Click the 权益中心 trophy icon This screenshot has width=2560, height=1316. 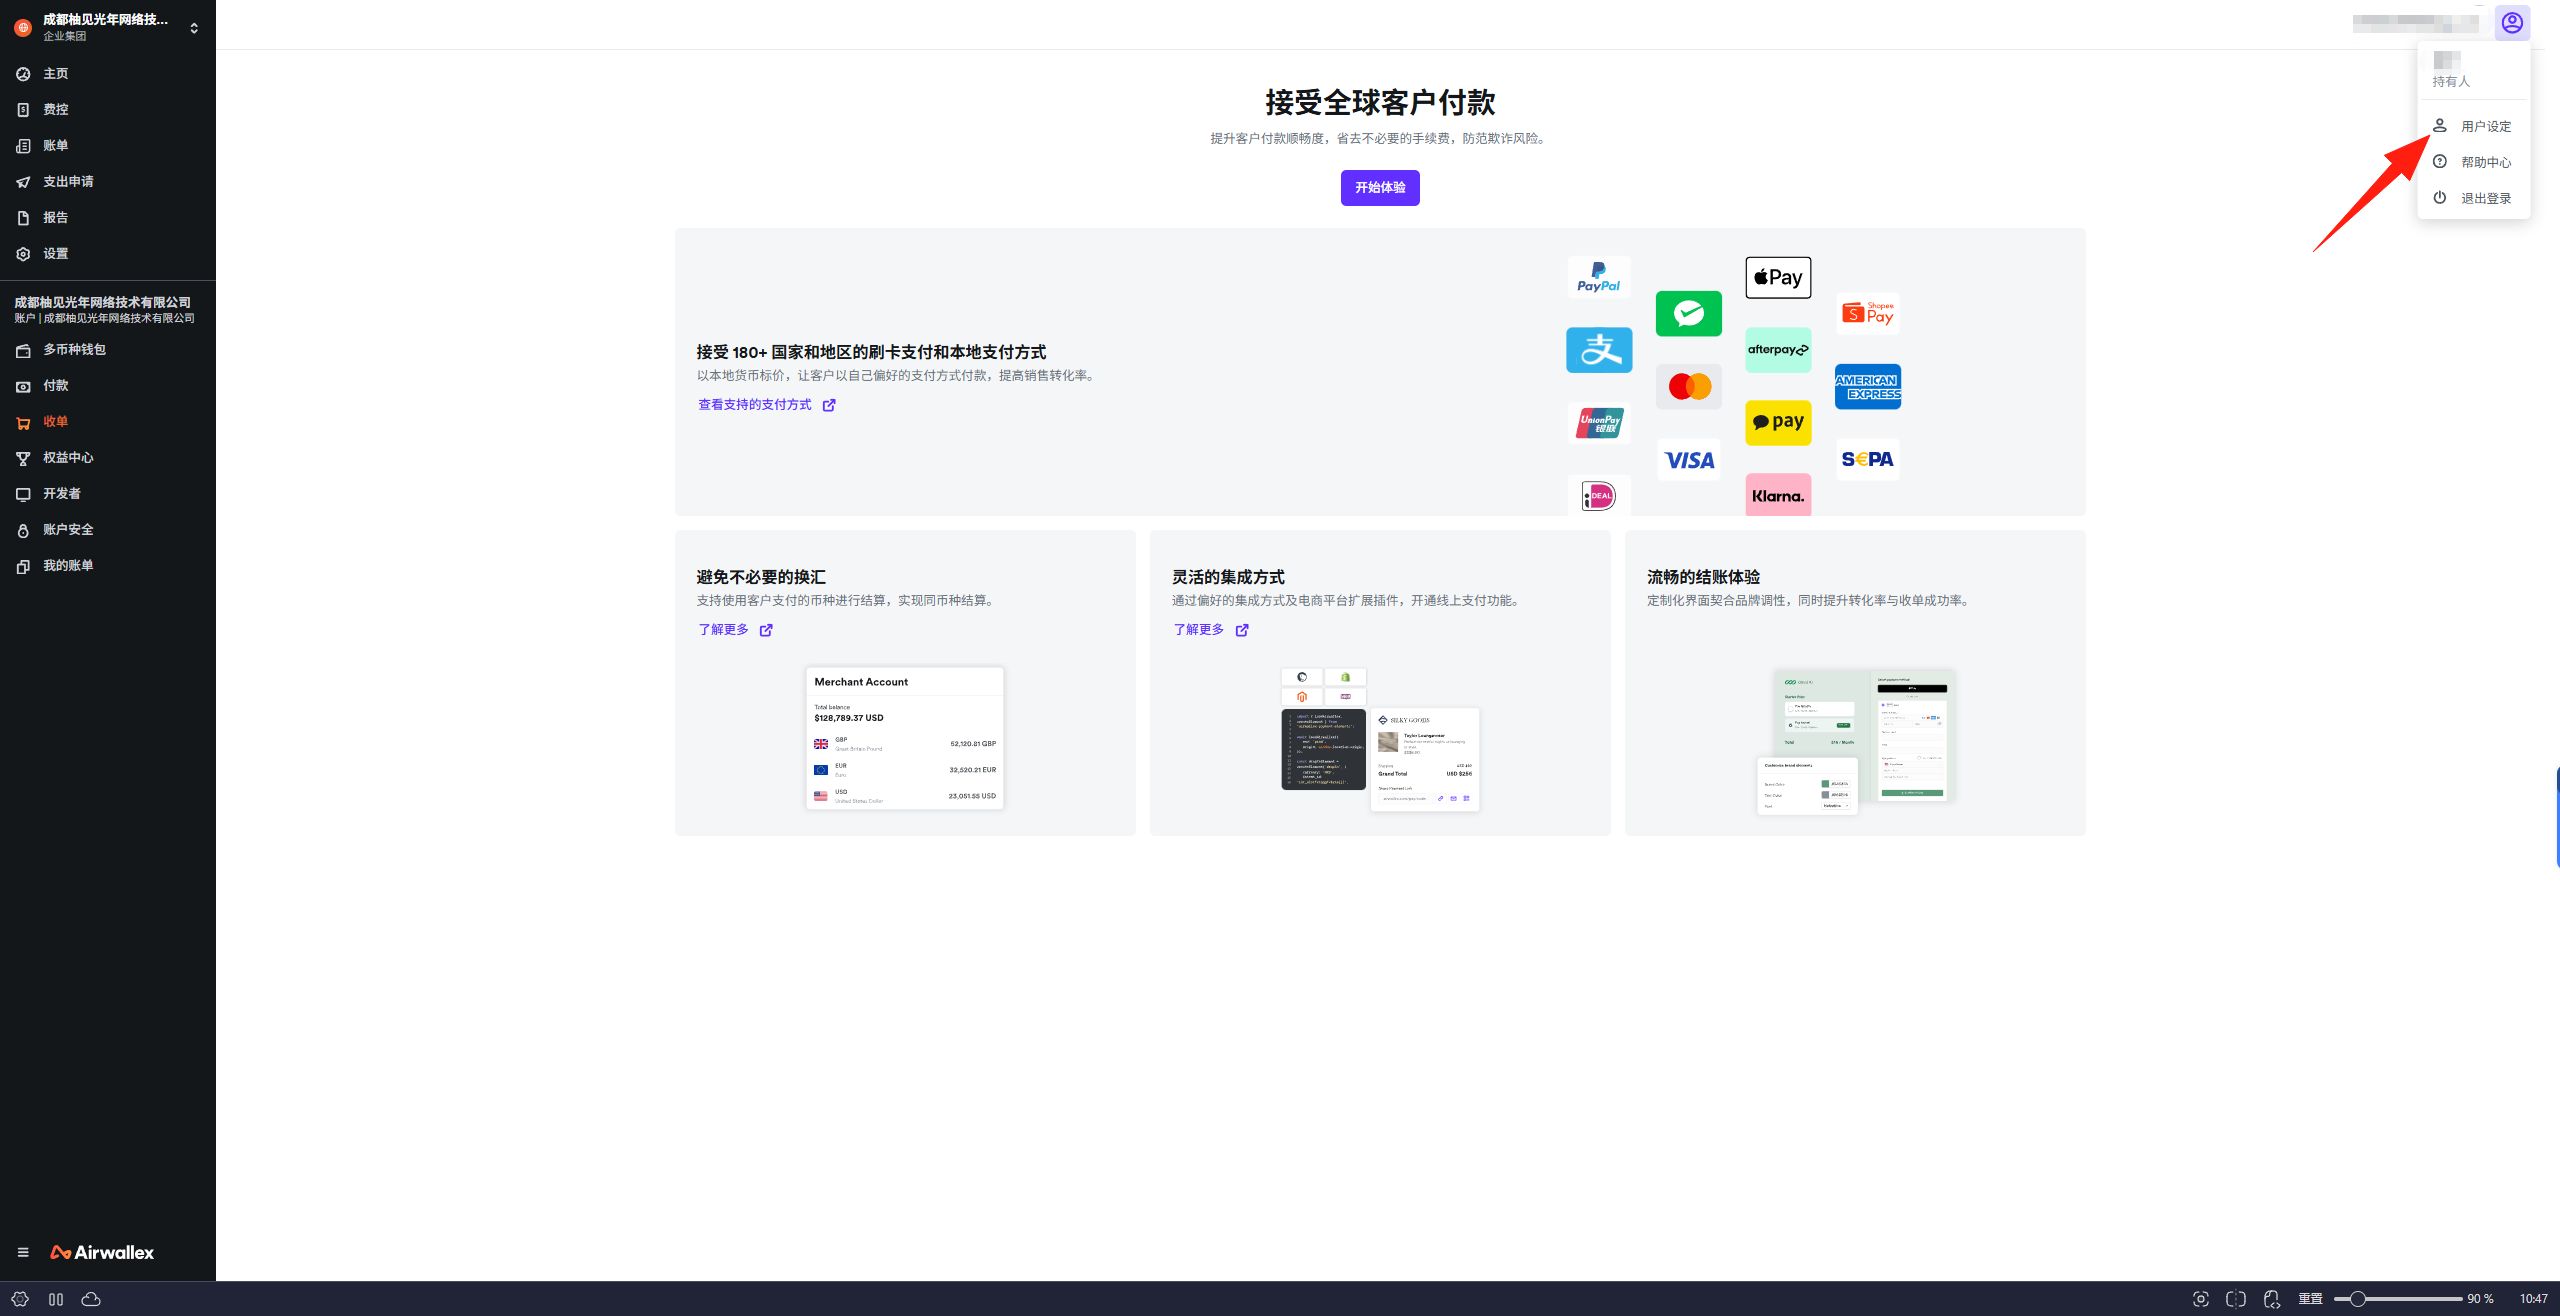23,458
